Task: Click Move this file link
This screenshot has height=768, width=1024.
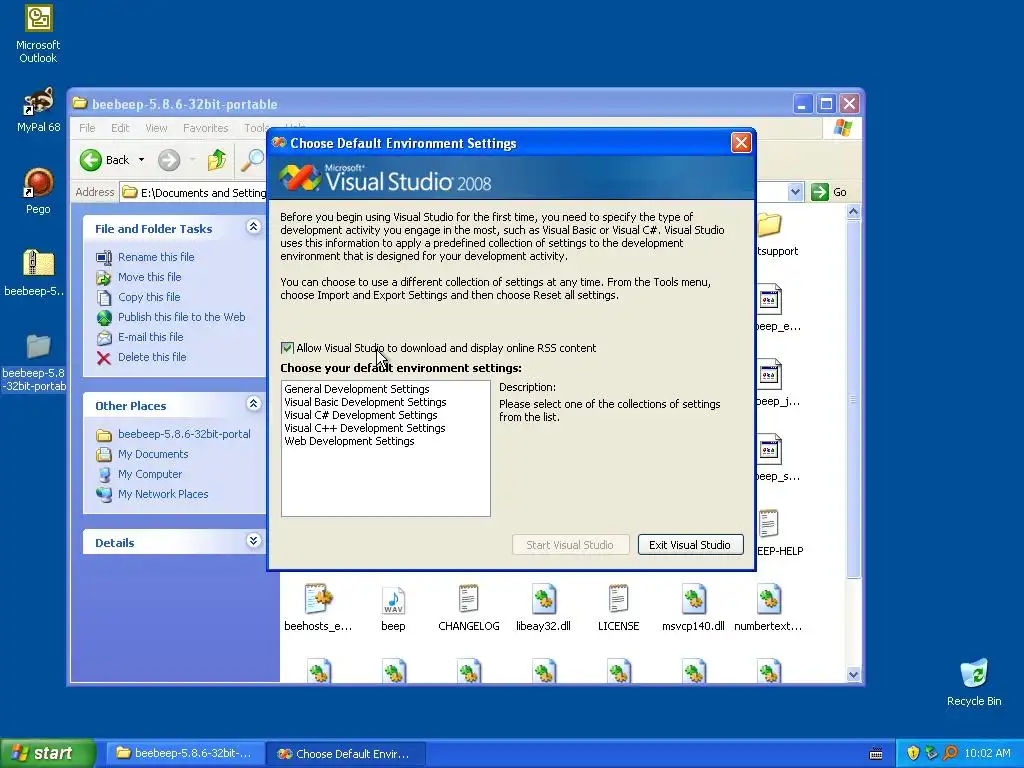Action: click(150, 278)
